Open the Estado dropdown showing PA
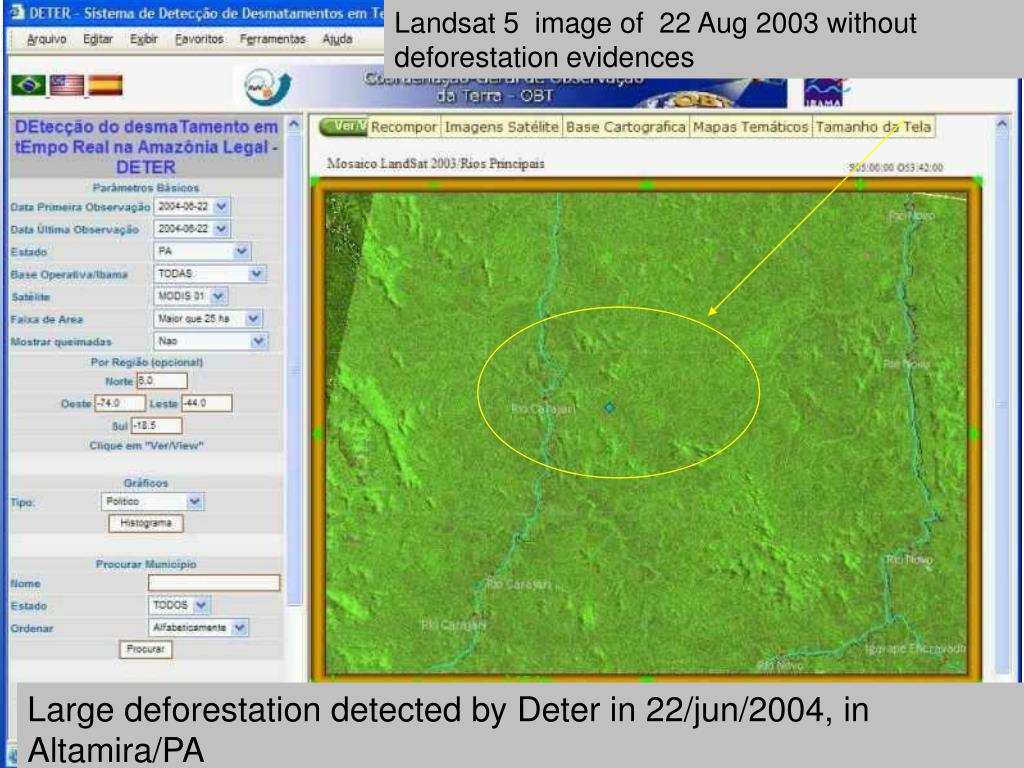1024x768 pixels. coord(242,251)
